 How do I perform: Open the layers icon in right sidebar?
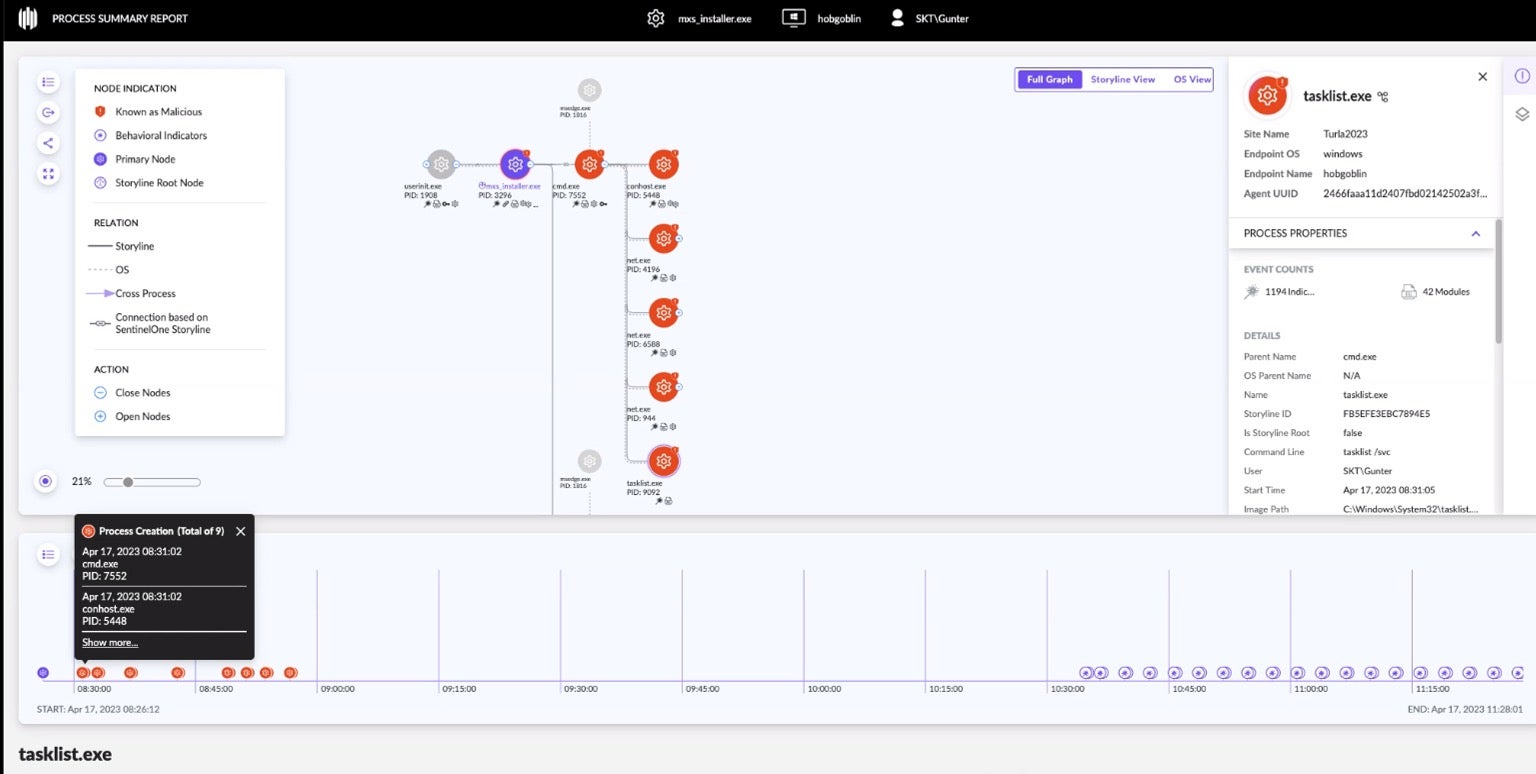click(x=1522, y=114)
